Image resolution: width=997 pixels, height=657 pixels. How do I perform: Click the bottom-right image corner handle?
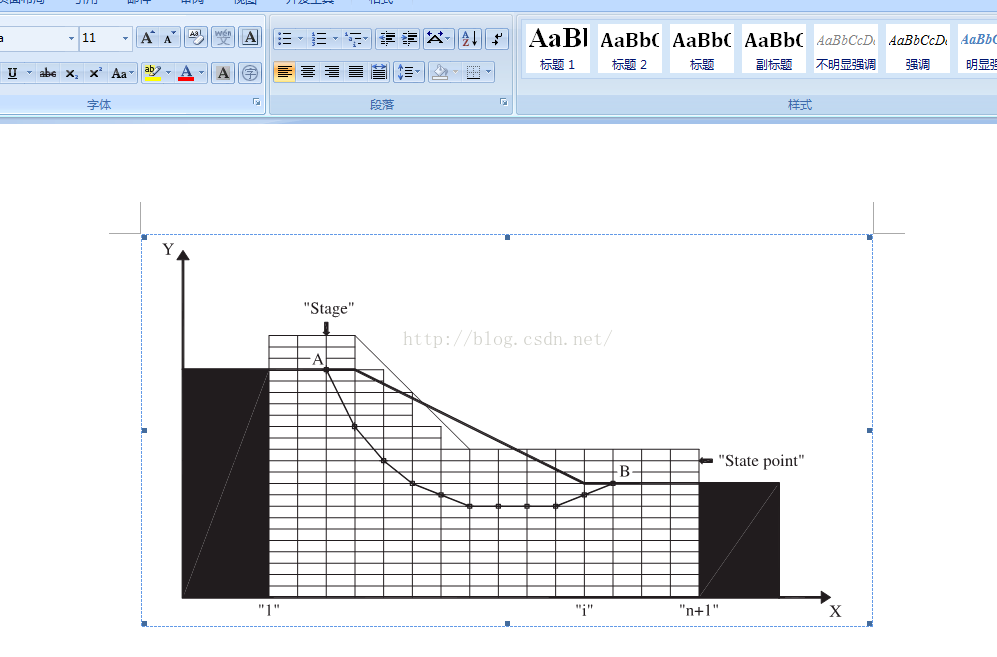870,624
